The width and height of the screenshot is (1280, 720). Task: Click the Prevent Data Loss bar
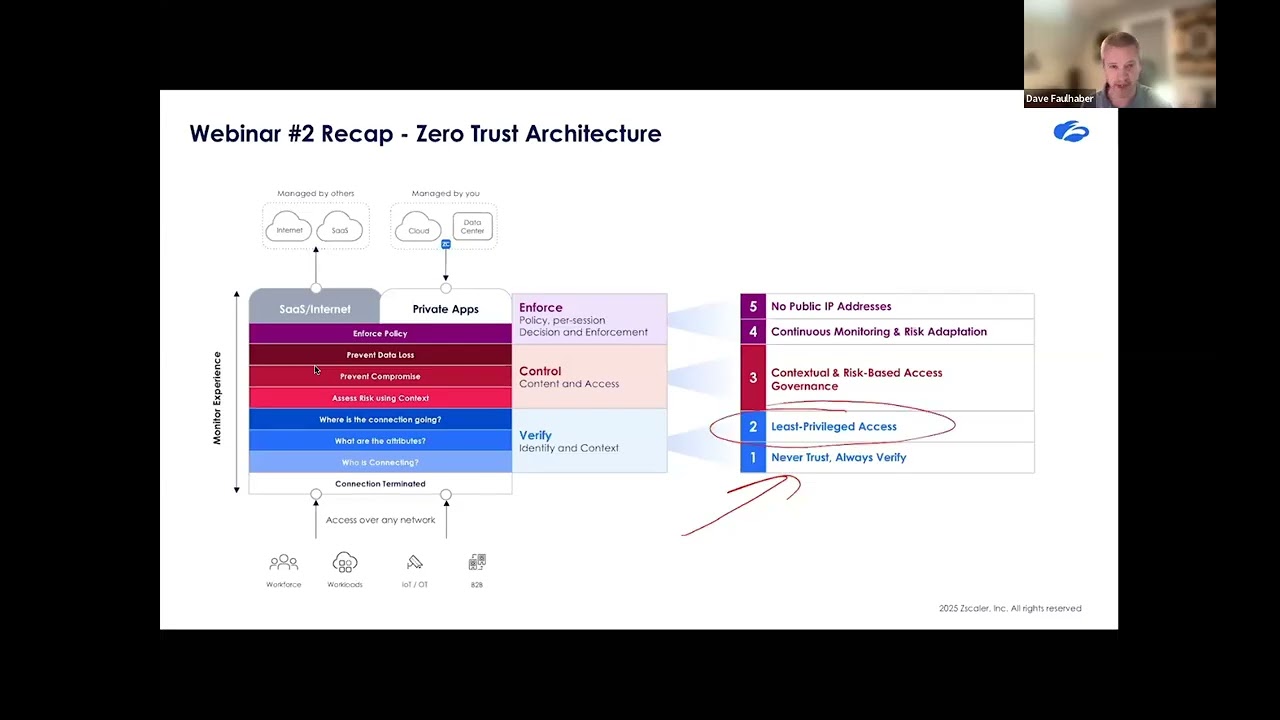point(380,355)
